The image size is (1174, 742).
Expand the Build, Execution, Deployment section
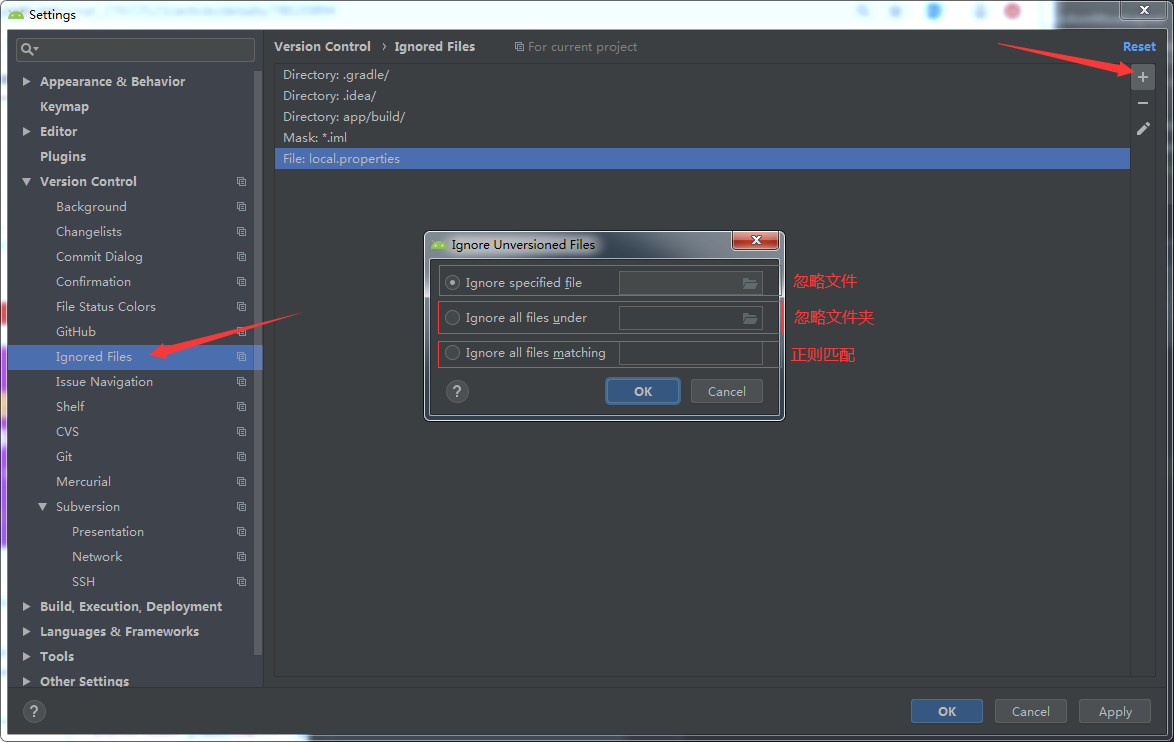point(26,606)
